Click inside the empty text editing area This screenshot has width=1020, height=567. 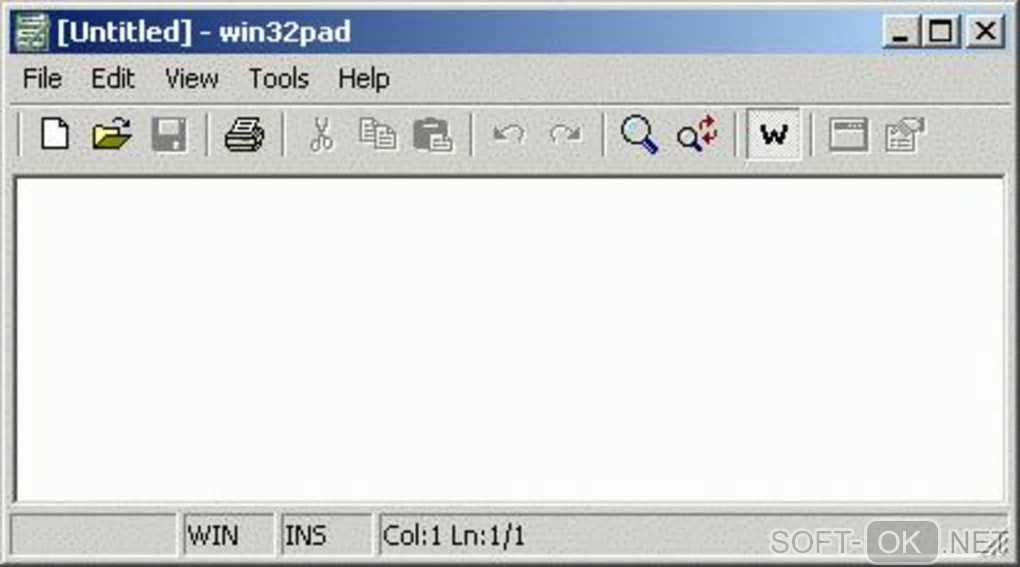coord(510,338)
